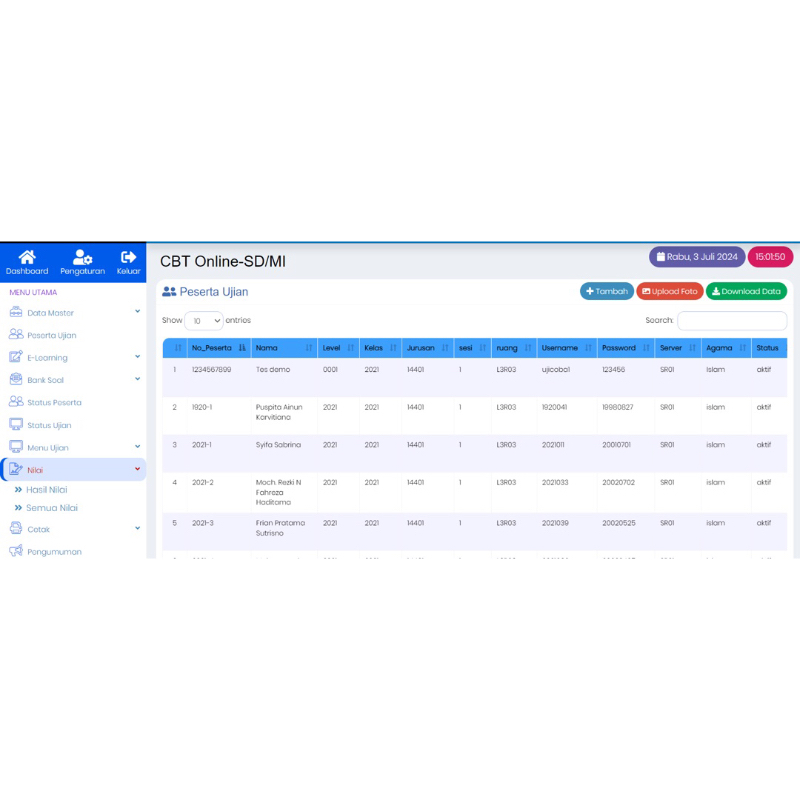The width and height of the screenshot is (800, 800).
Task: Open the entries count dropdown
Action: point(204,320)
